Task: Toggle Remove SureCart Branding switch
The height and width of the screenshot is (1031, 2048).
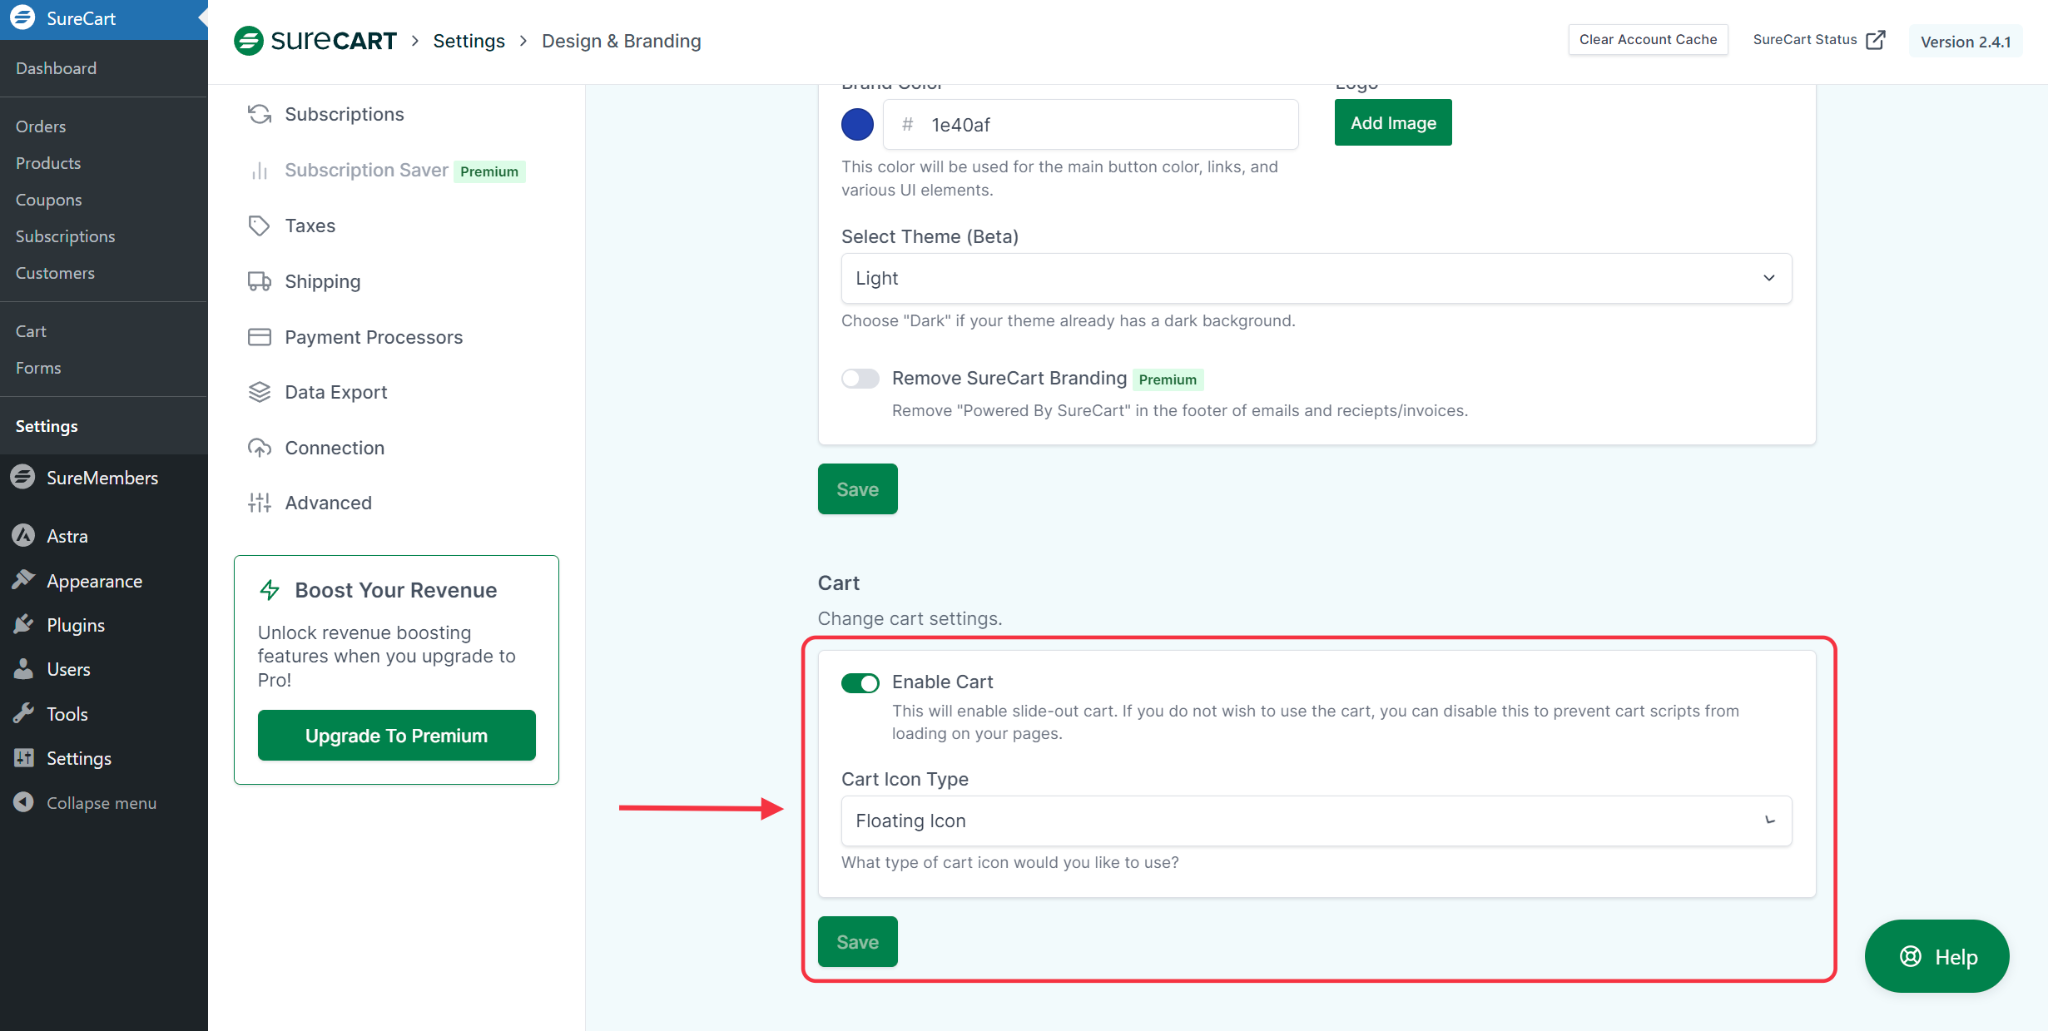Action: pos(859,379)
